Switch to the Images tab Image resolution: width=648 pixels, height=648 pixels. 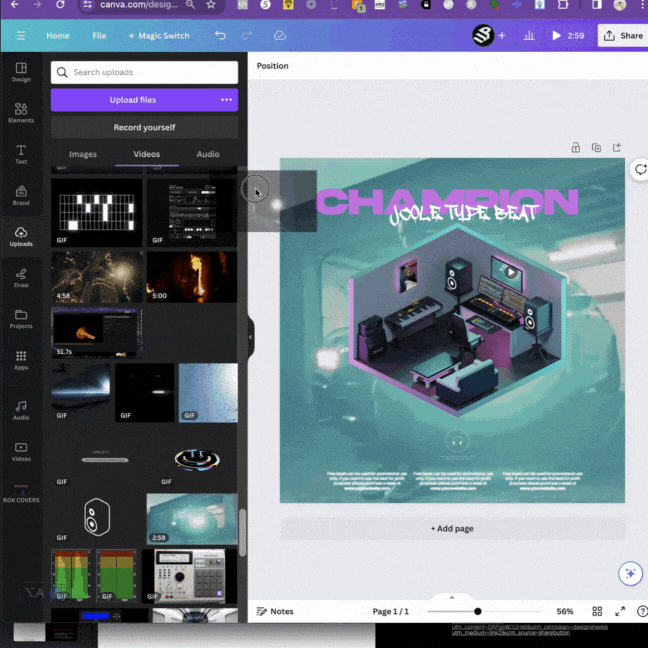point(83,154)
